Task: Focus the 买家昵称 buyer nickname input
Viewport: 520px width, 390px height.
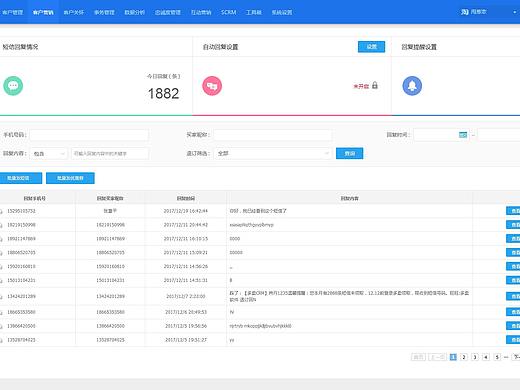Action: (x=273, y=135)
